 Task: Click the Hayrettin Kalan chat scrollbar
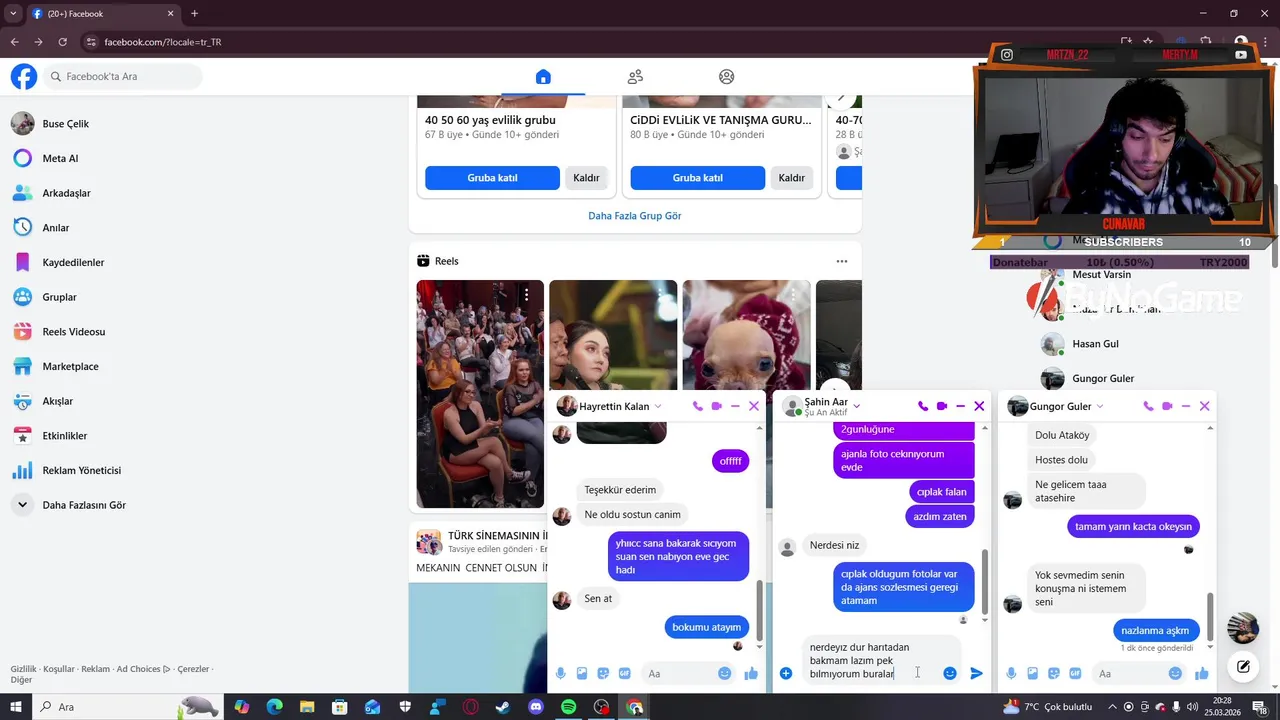coord(759,609)
